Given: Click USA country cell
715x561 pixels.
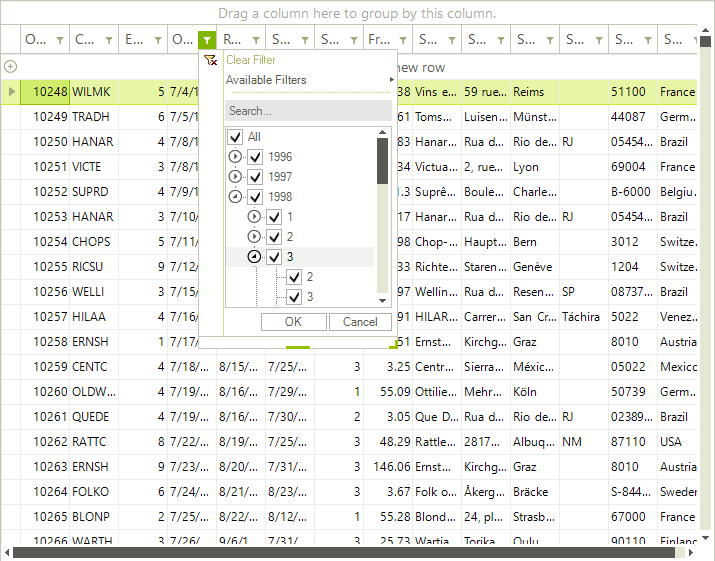Looking at the screenshot, I should pos(677,442).
